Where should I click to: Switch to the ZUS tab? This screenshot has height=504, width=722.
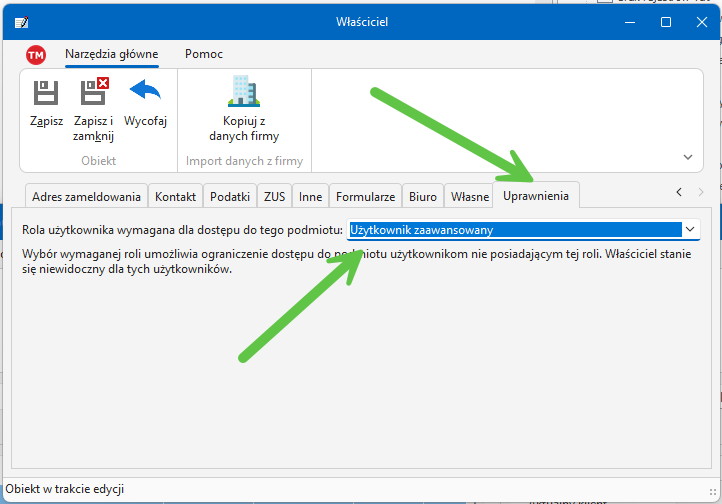(274, 197)
